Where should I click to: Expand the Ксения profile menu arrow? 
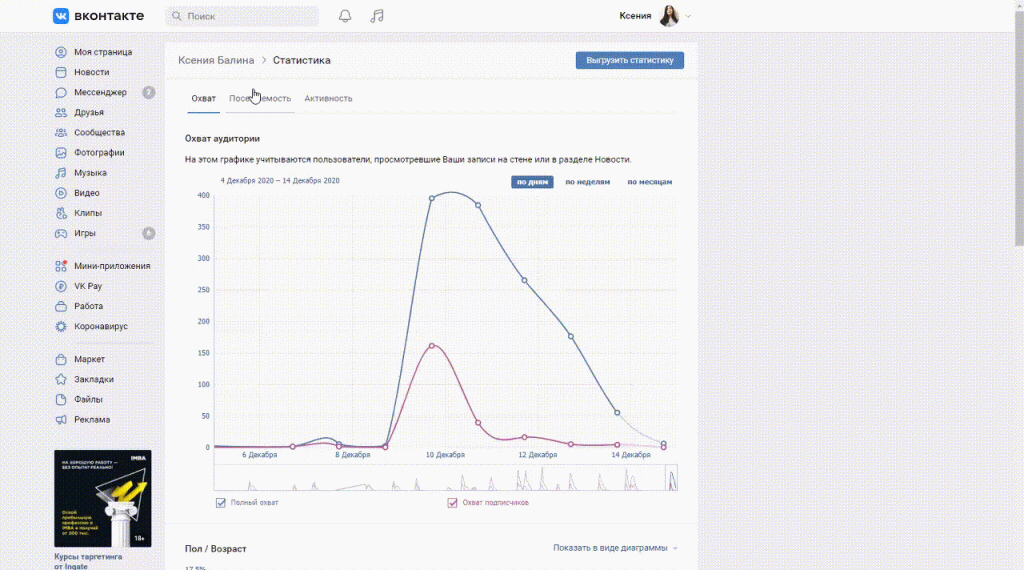(x=688, y=16)
